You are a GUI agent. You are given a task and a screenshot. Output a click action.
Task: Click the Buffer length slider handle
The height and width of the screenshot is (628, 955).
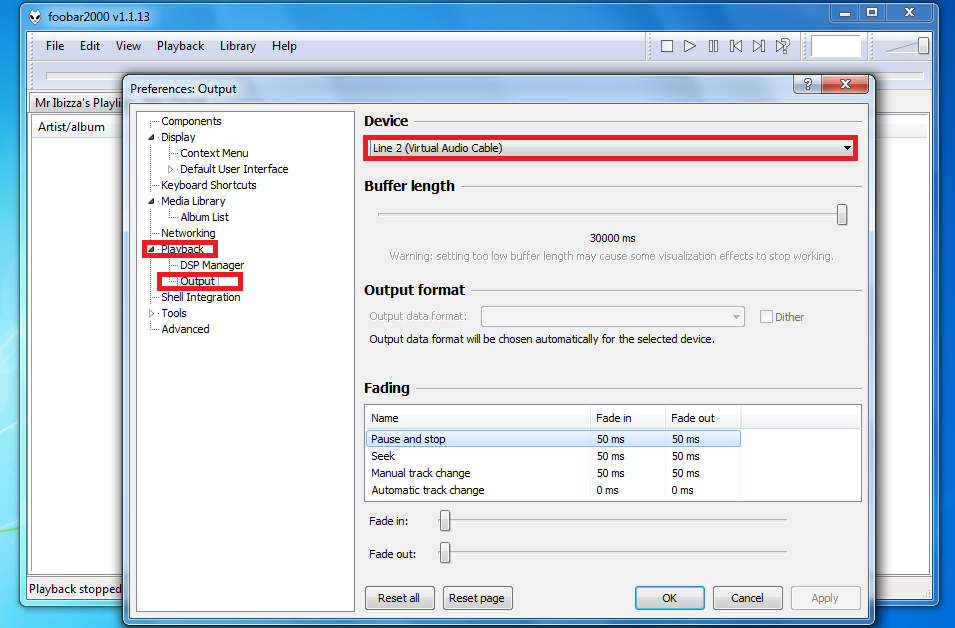click(842, 214)
